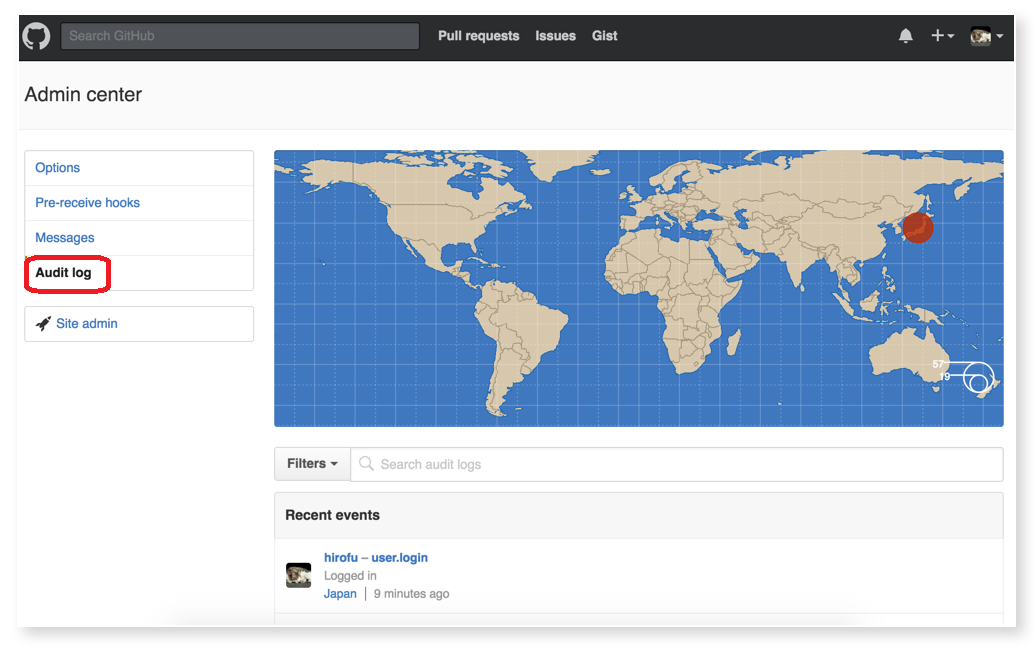Focus the Search GitHub field
This screenshot has width=1036, height=647.
pyautogui.click(x=240, y=36)
